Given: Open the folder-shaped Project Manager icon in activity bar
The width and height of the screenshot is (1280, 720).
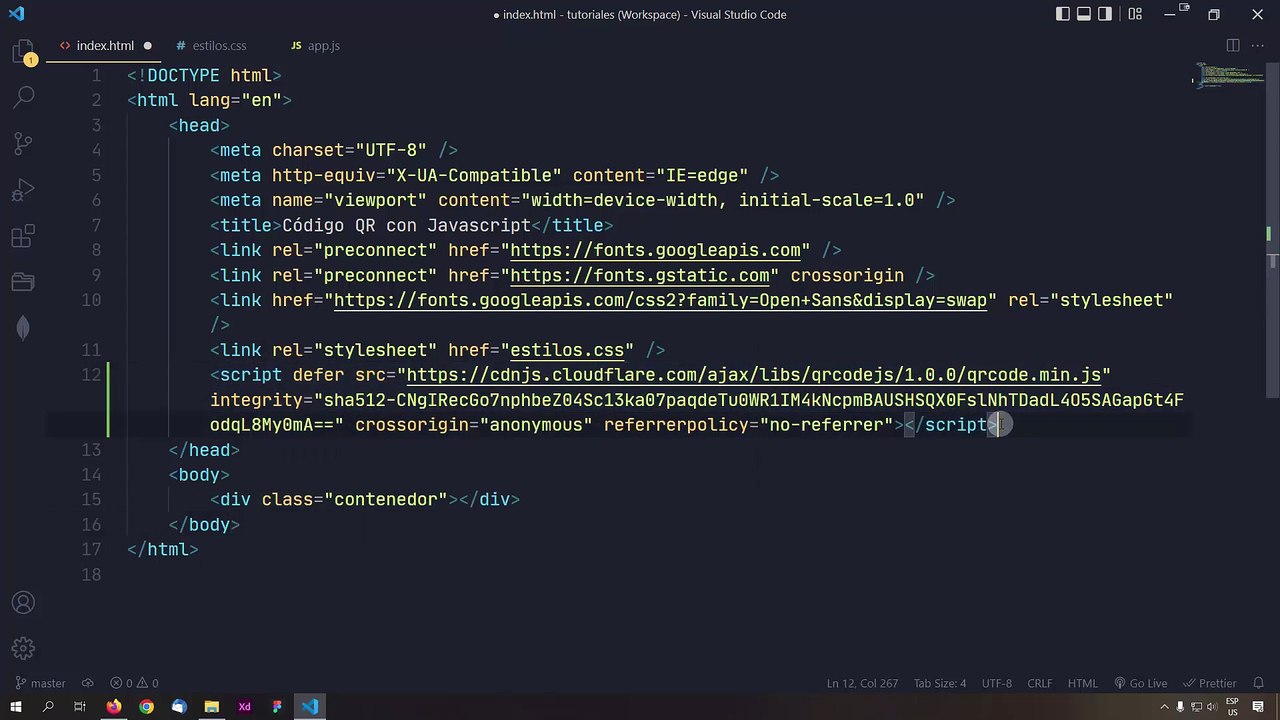Looking at the screenshot, I should tap(24, 283).
